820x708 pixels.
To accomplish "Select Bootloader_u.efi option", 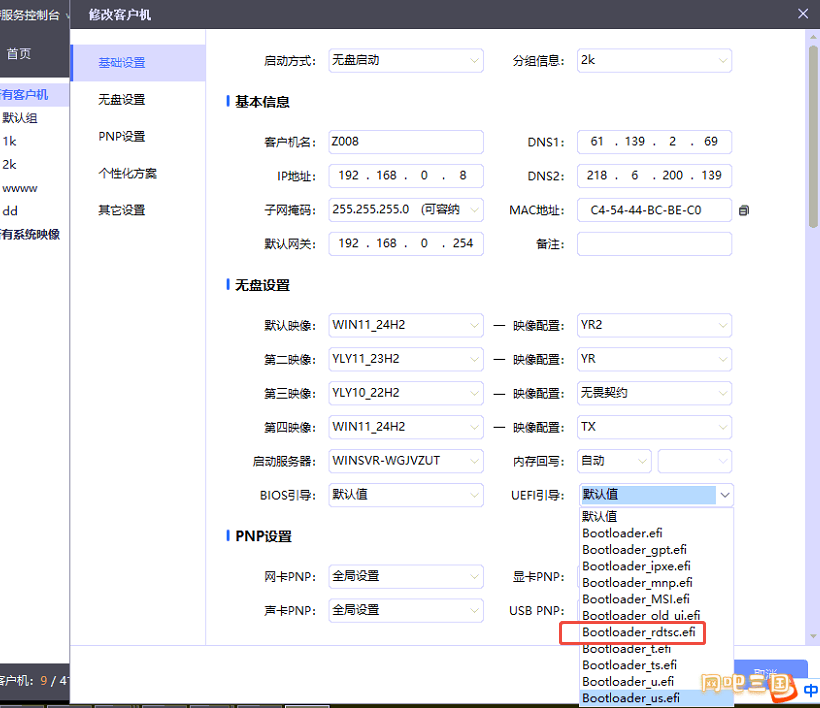I will click(x=656, y=682).
